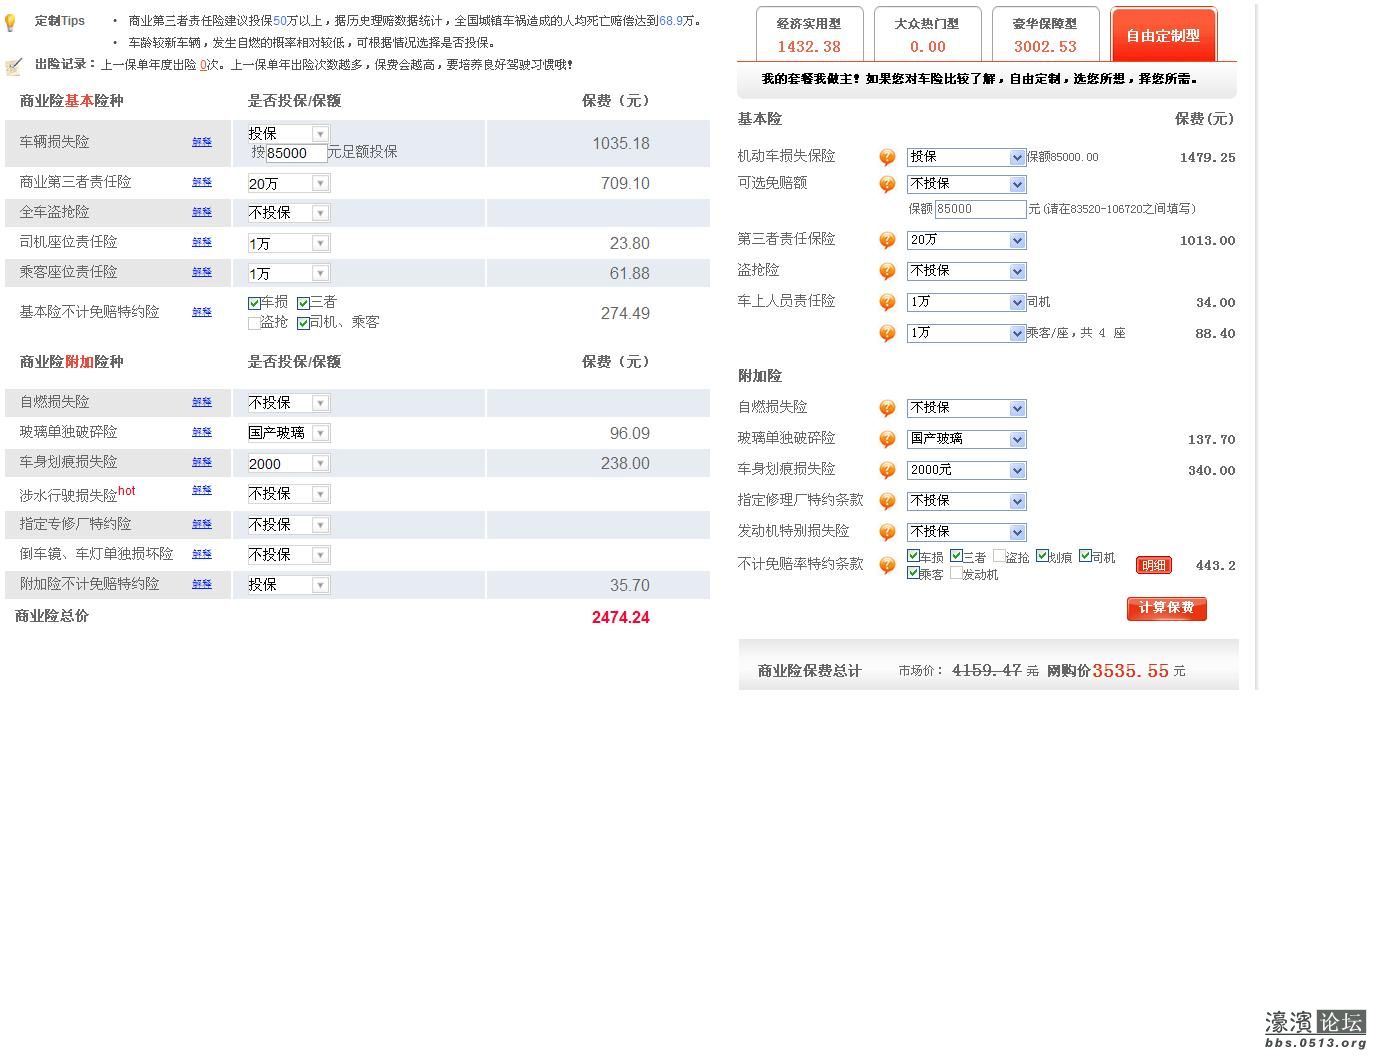The width and height of the screenshot is (1378, 1056).
Task: Open the 盗抢险 question mark help icon
Action: pos(887,271)
